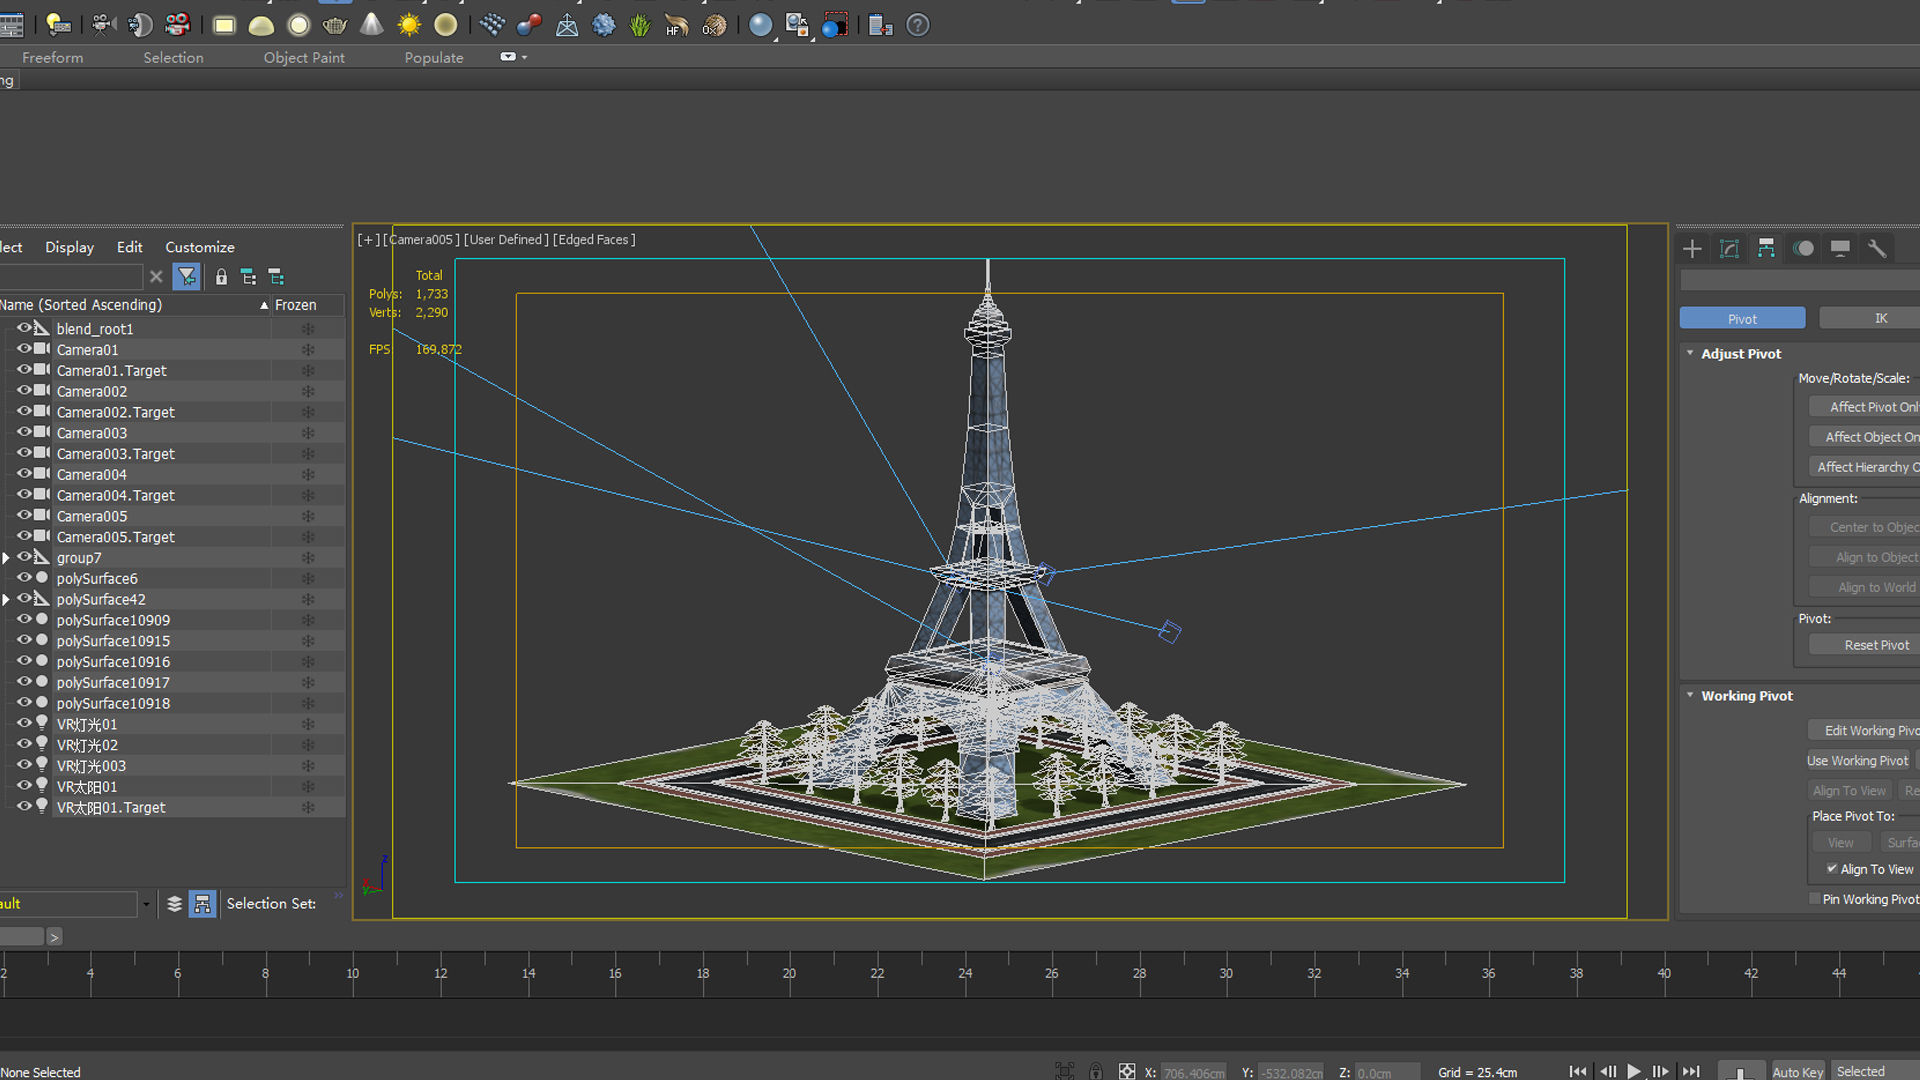Screen dimensions: 1920x1080
Task: Click the V-Ray light lister bulb icon
Action: [59, 25]
